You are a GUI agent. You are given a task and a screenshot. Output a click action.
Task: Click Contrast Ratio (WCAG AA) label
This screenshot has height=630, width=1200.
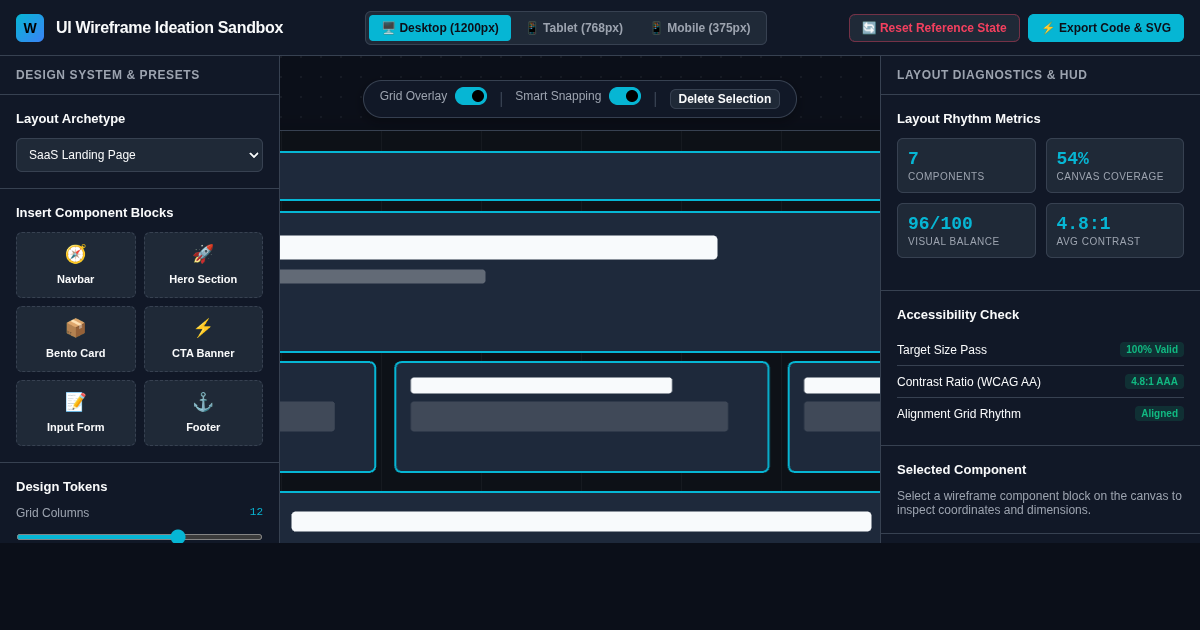(x=969, y=382)
